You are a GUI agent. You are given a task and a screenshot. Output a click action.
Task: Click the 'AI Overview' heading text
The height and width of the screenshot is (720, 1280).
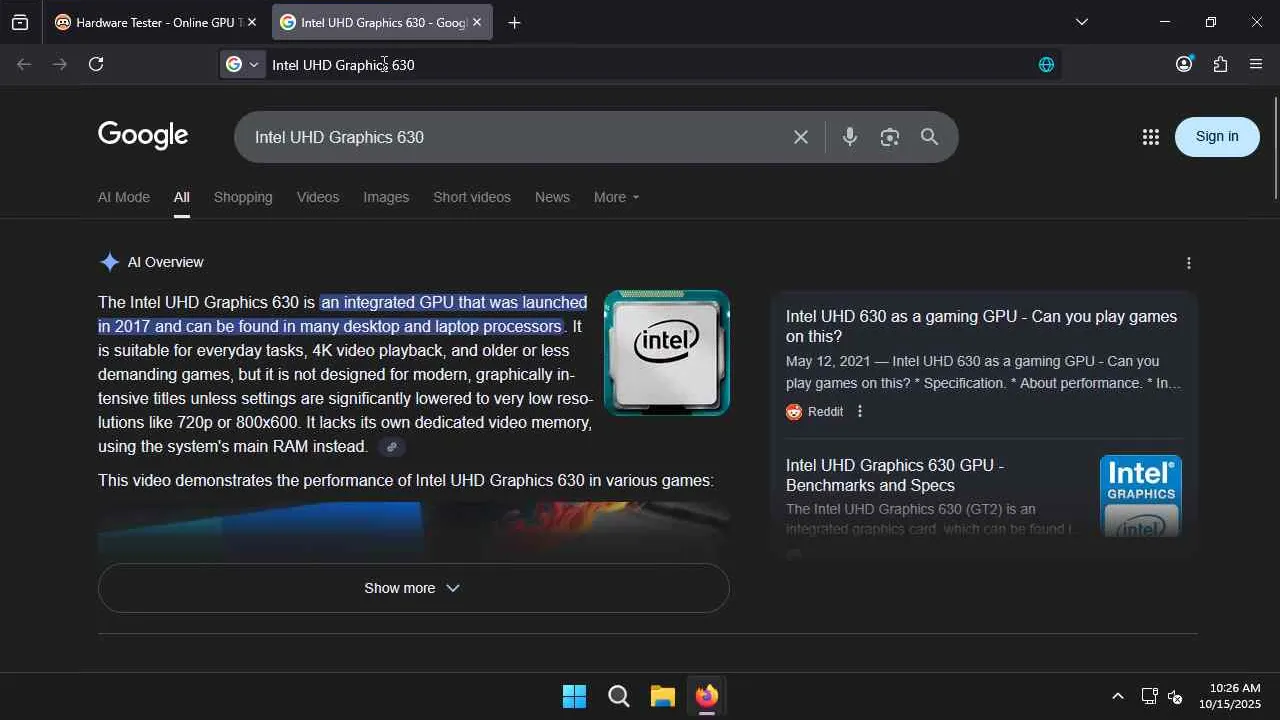(166, 262)
